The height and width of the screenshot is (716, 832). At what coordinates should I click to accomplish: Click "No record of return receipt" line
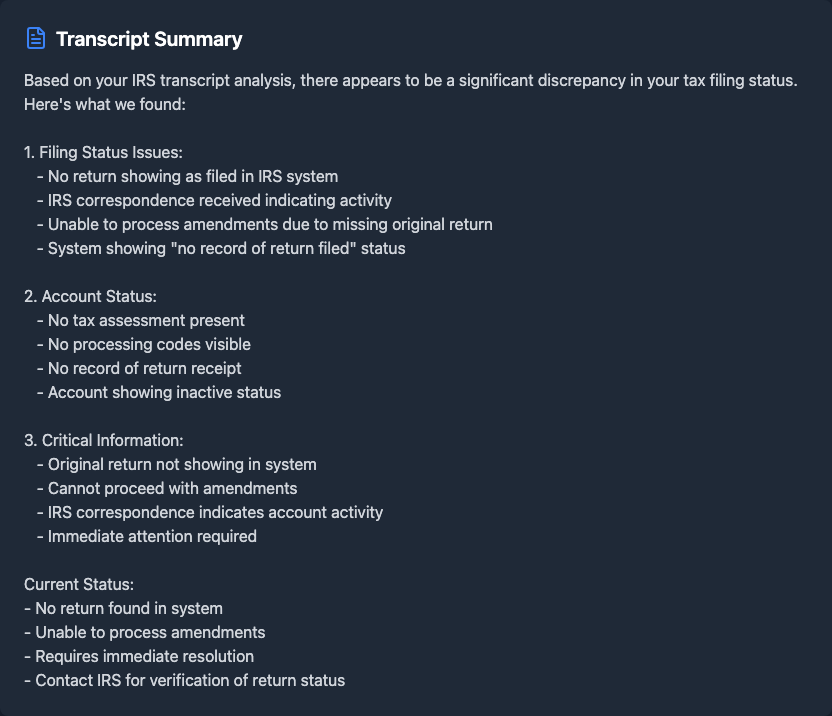point(145,368)
